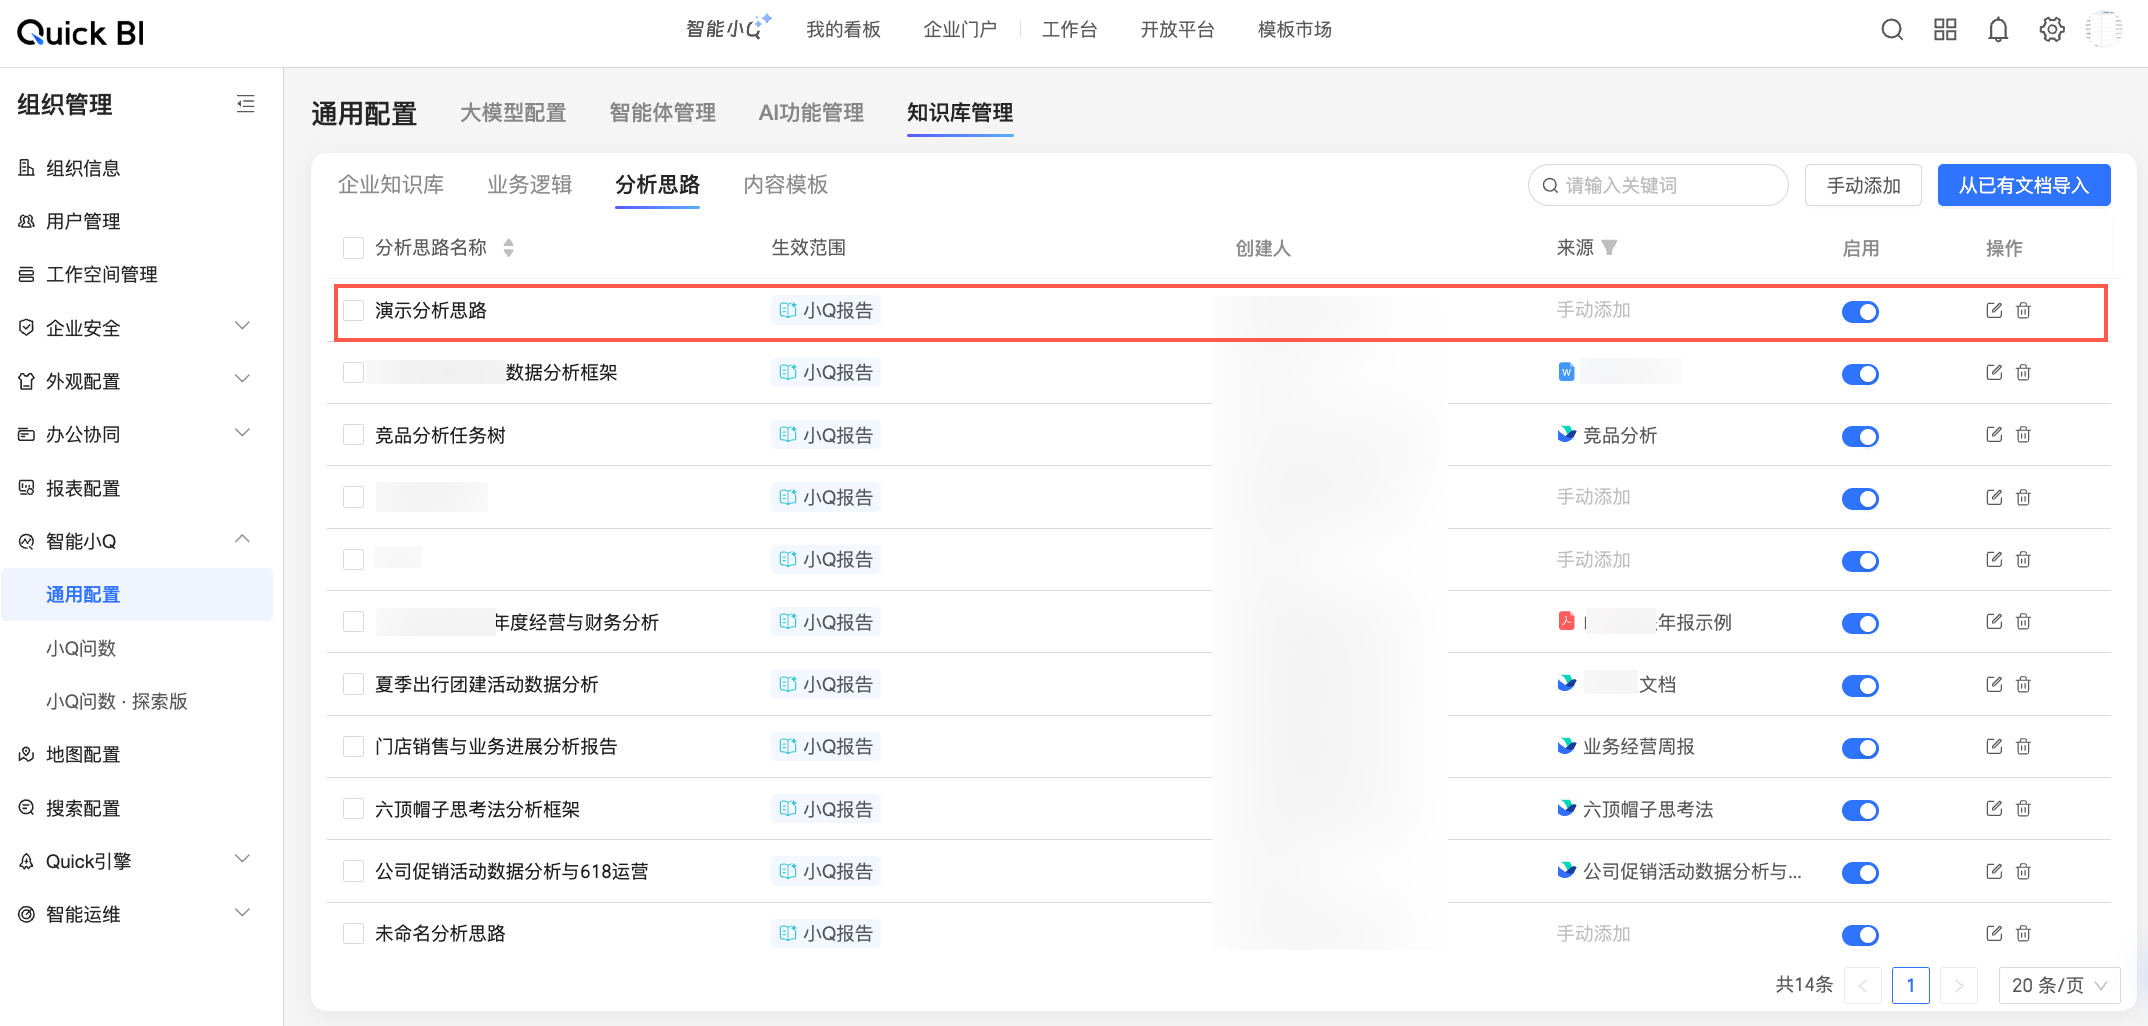Viewport: 2148px width, 1026px height.
Task: Edit the 竞品分析任务树 row
Action: [1994, 434]
